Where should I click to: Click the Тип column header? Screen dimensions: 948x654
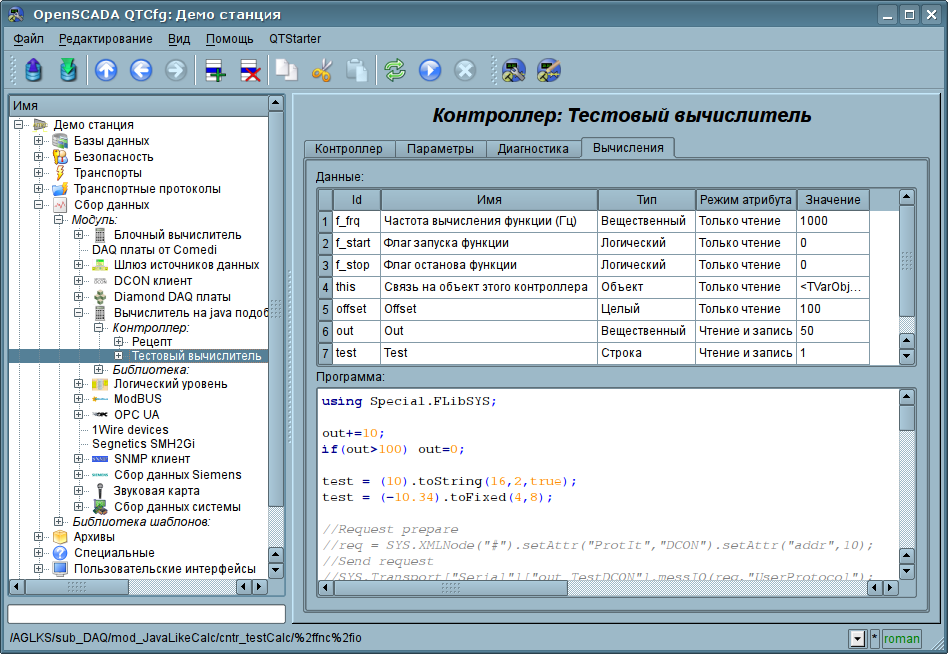646,199
